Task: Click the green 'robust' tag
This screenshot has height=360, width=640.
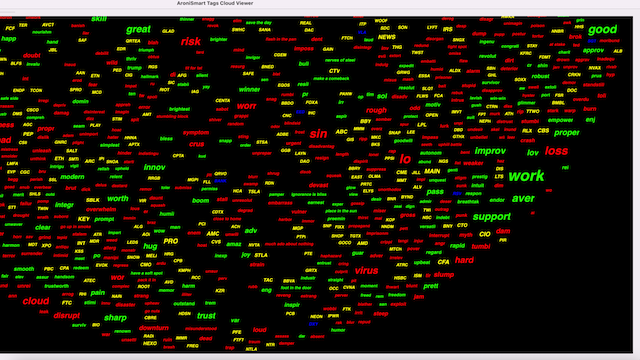Action: click(x=540, y=76)
